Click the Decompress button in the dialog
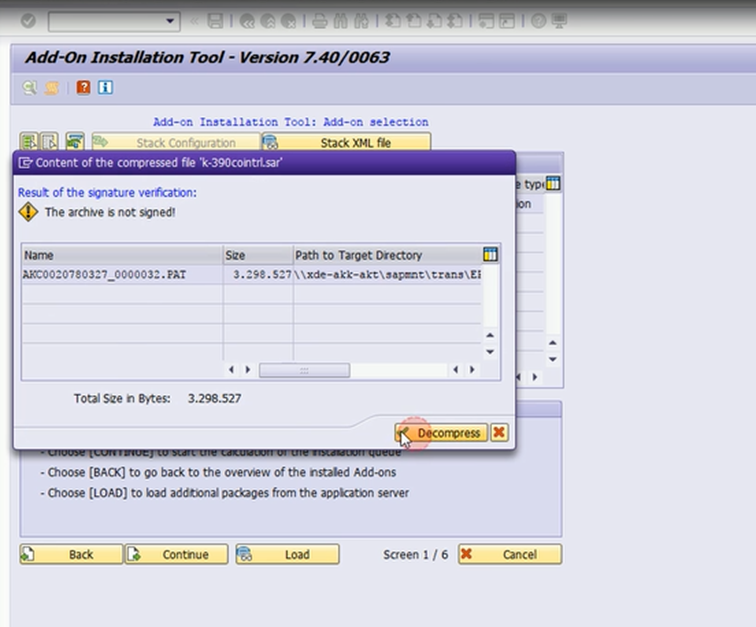Screen dimensions: 756x627 (441, 433)
